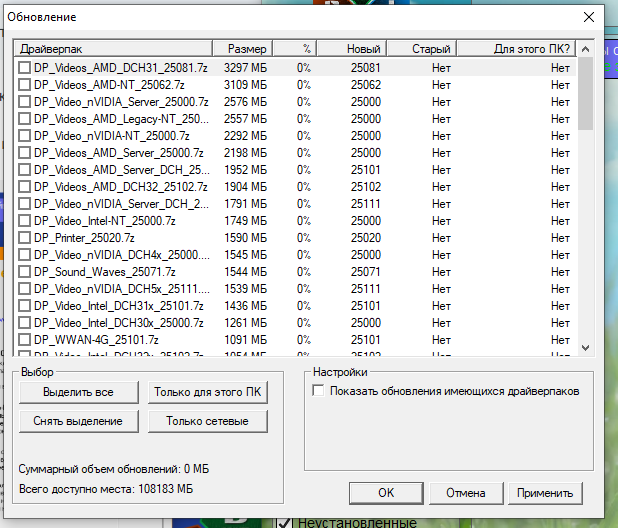Check DP_Video_Intel-NT_25000.7z driverpack
618x528 pixels.
pos(24,220)
